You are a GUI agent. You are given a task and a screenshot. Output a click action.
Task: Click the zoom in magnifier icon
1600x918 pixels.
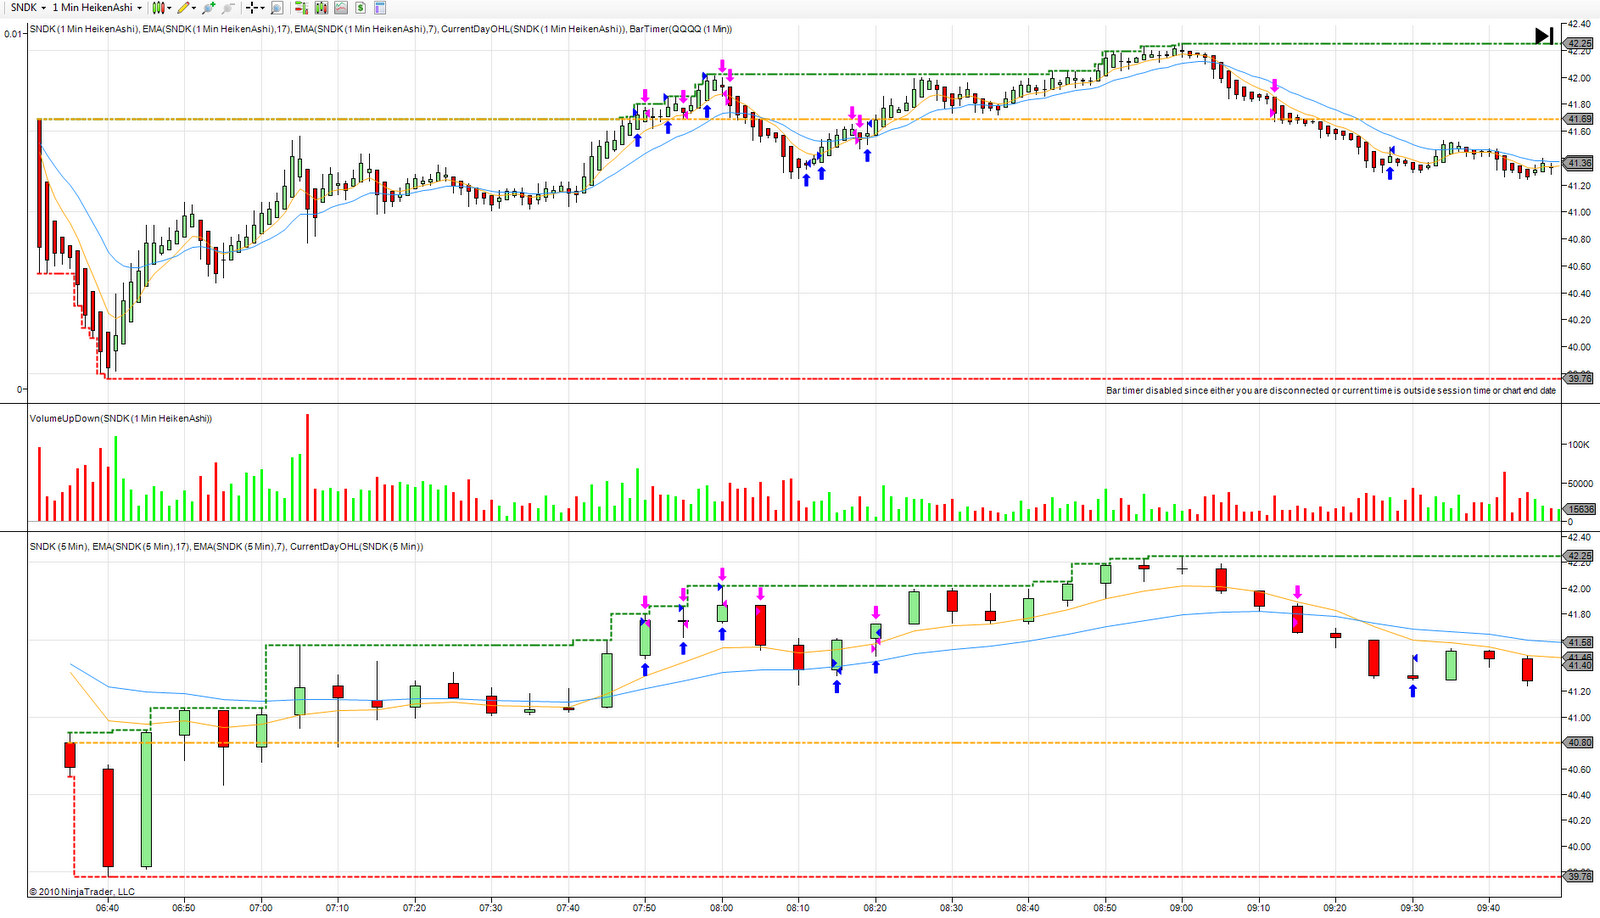pyautogui.click(x=209, y=7)
